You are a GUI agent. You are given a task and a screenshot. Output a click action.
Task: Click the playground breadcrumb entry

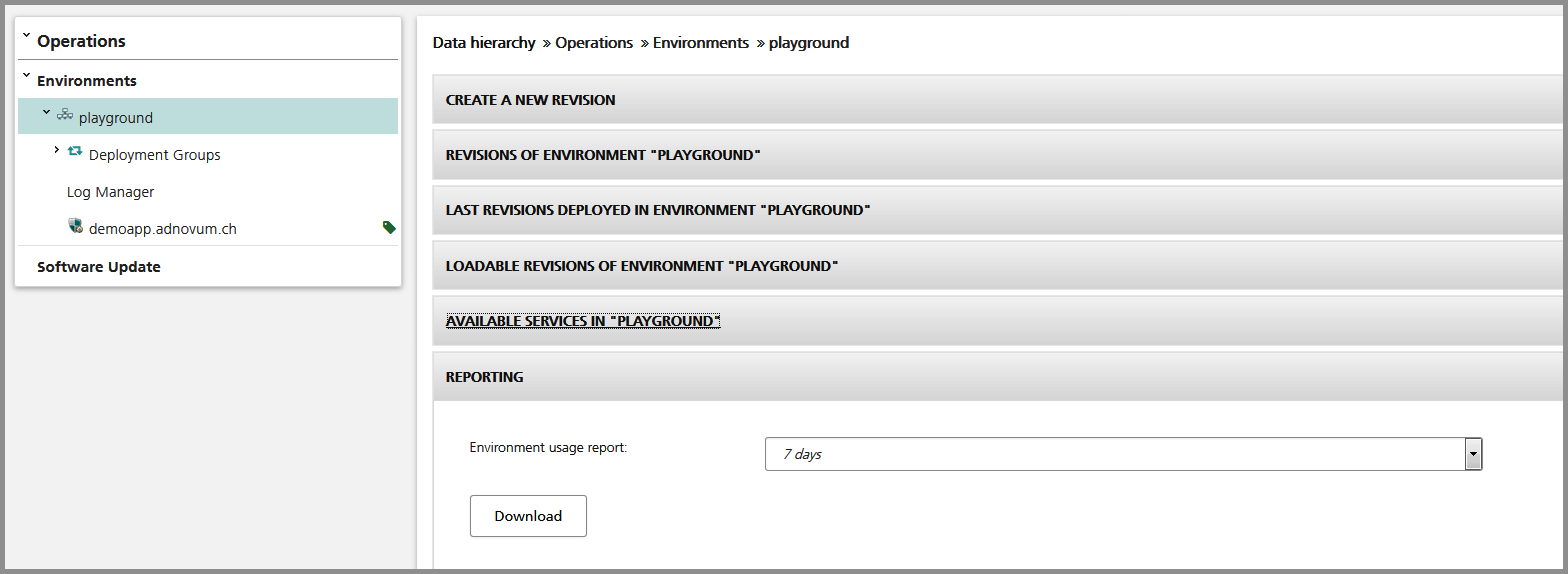click(809, 43)
